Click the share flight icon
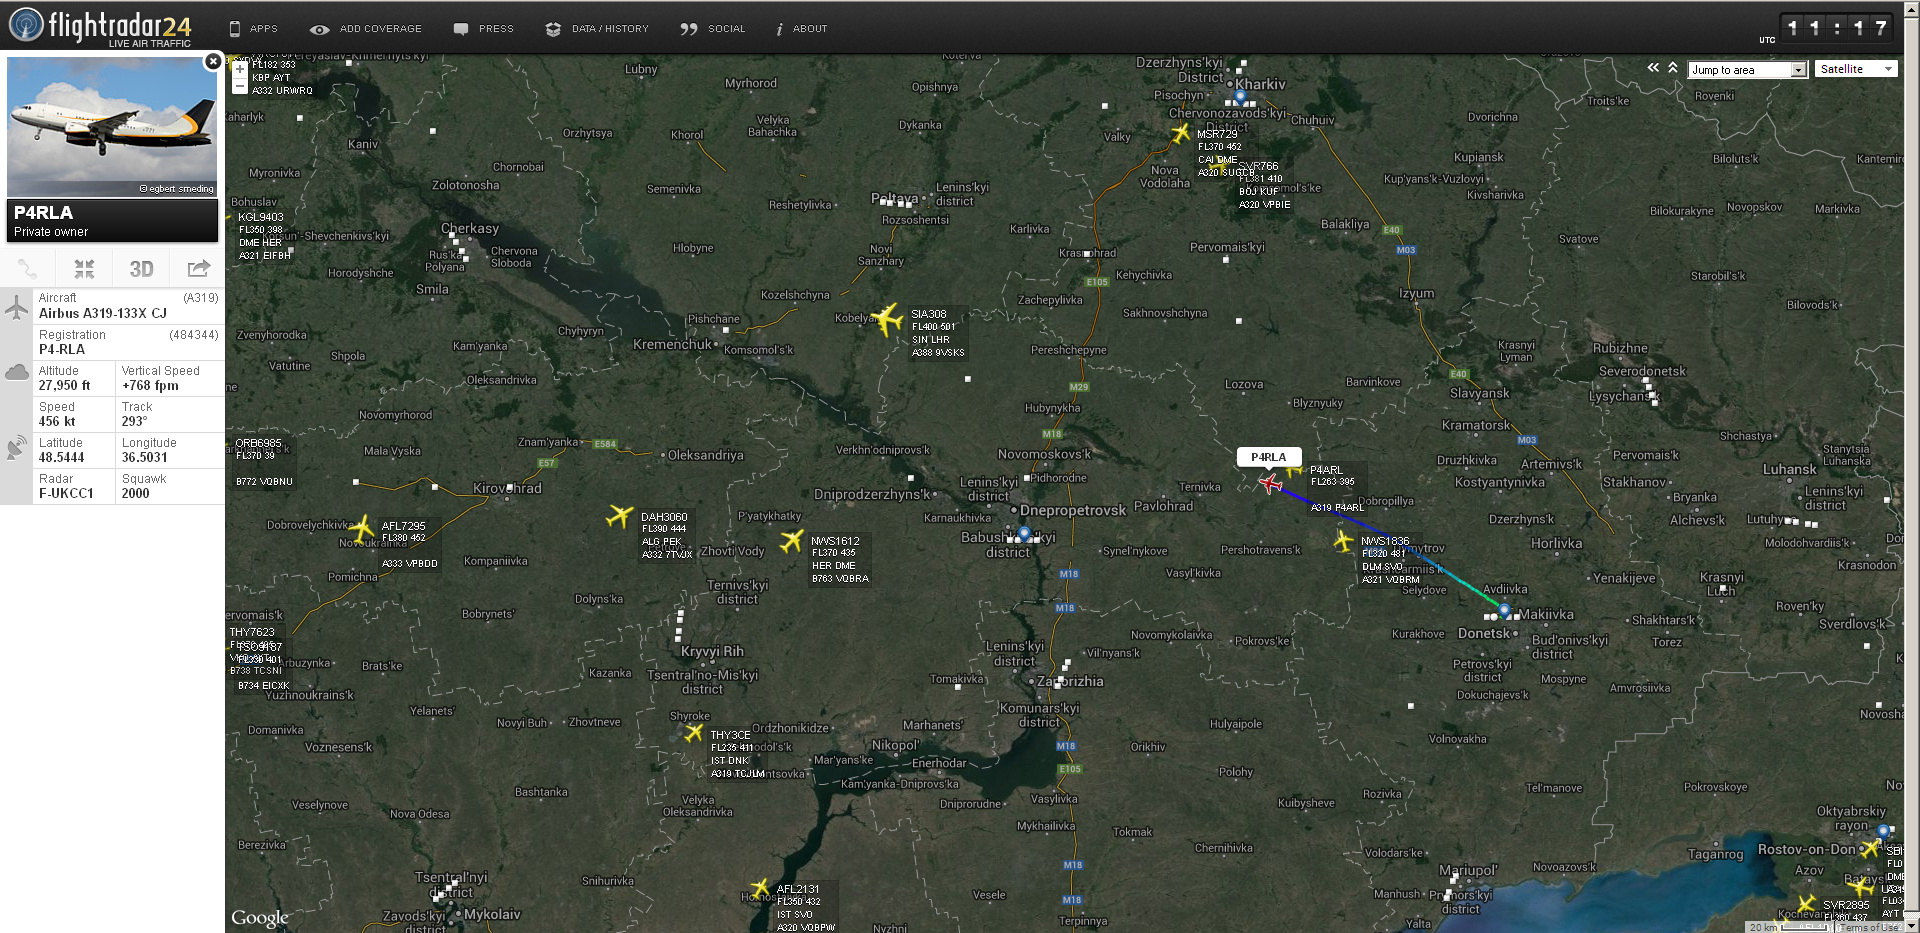Viewport: 1920px width, 933px height. 198,269
